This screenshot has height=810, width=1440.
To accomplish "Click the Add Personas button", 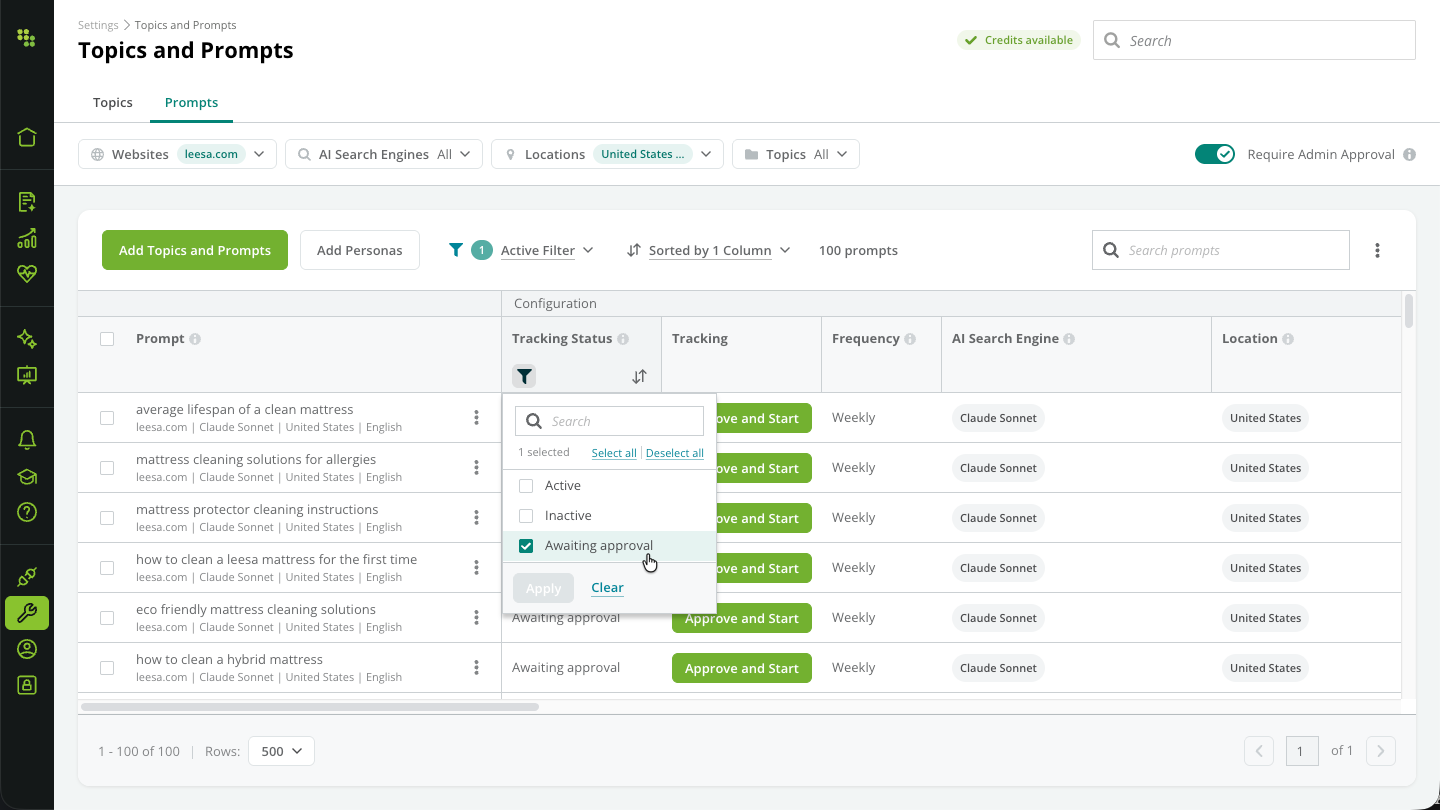I will tap(360, 250).
